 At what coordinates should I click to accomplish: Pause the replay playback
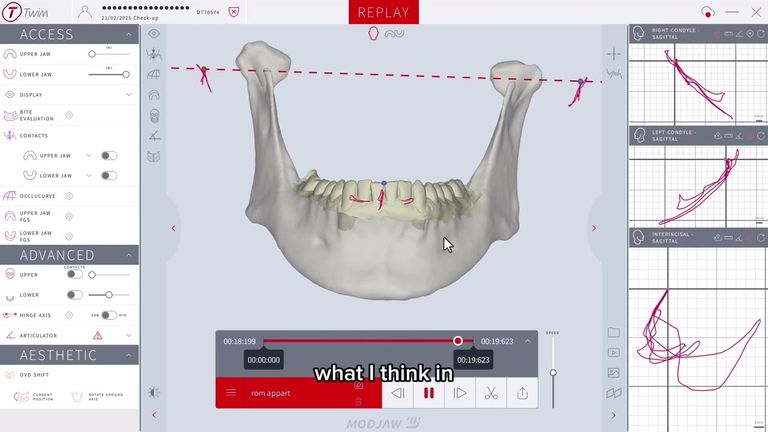[429, 393]
